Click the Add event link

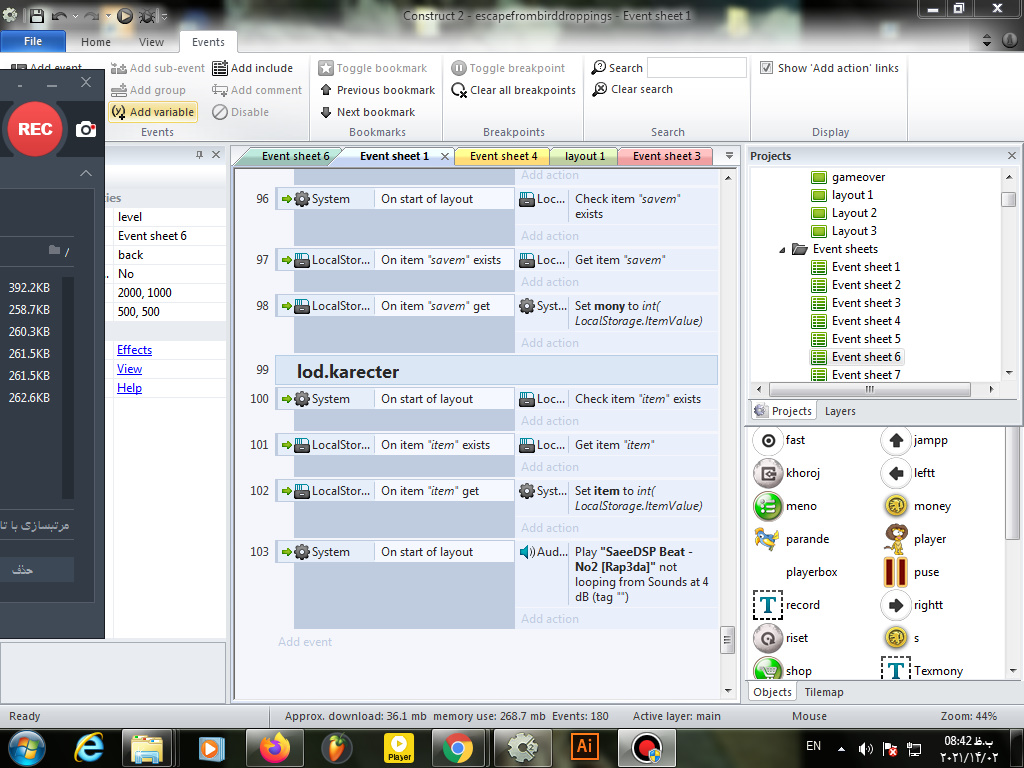(x=305, y=642)
